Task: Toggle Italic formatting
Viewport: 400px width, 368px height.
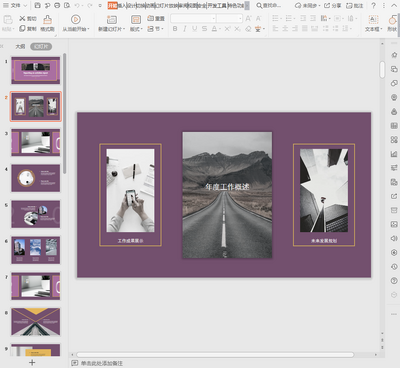Action: click(185, 29)
